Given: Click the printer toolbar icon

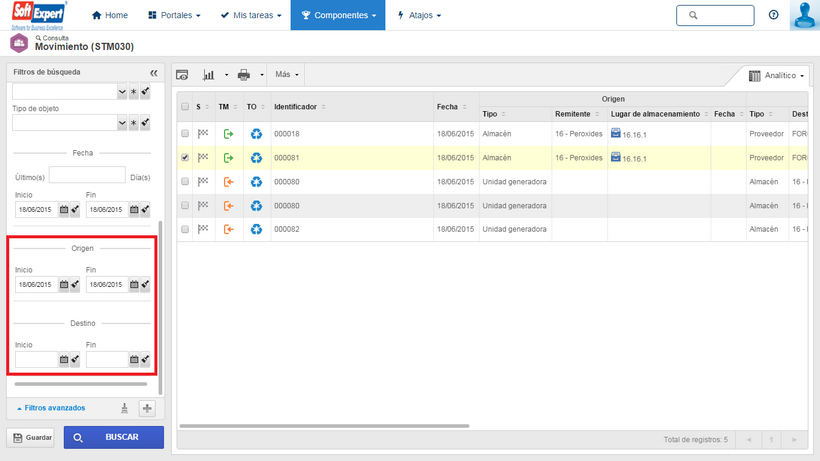Looking at the screenshot, I should tap(244, 75).
